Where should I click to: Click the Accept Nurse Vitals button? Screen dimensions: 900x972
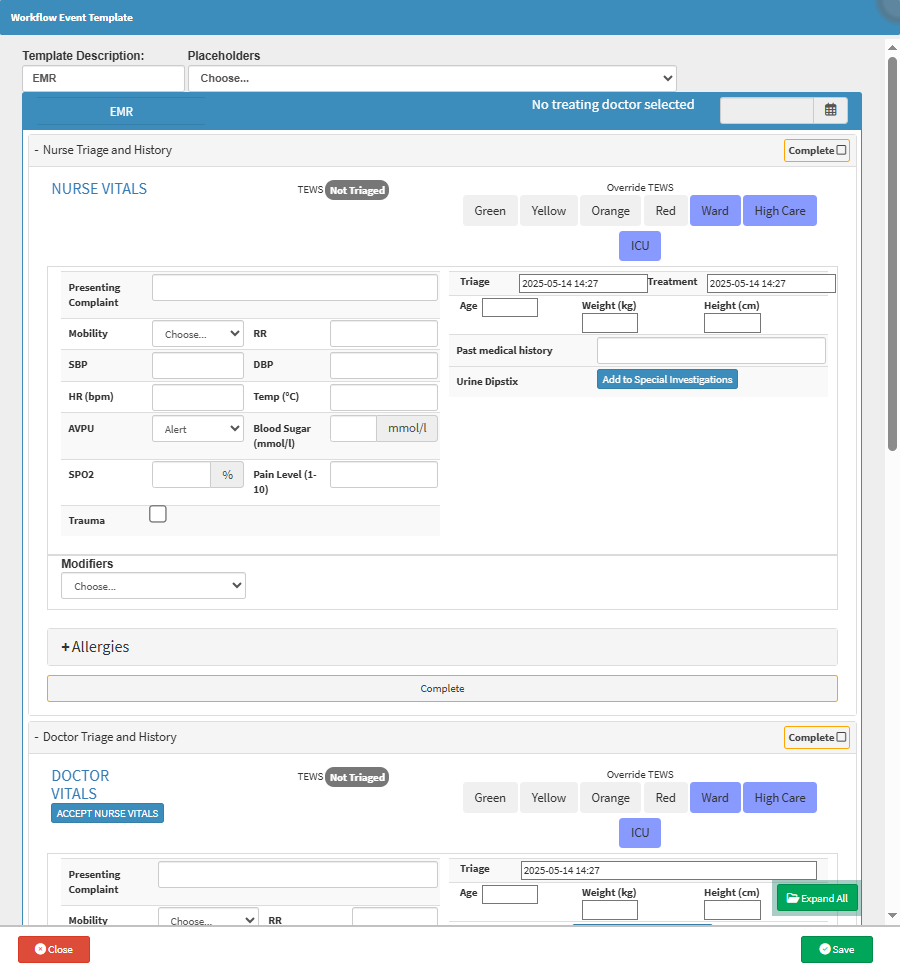[107, 813]
